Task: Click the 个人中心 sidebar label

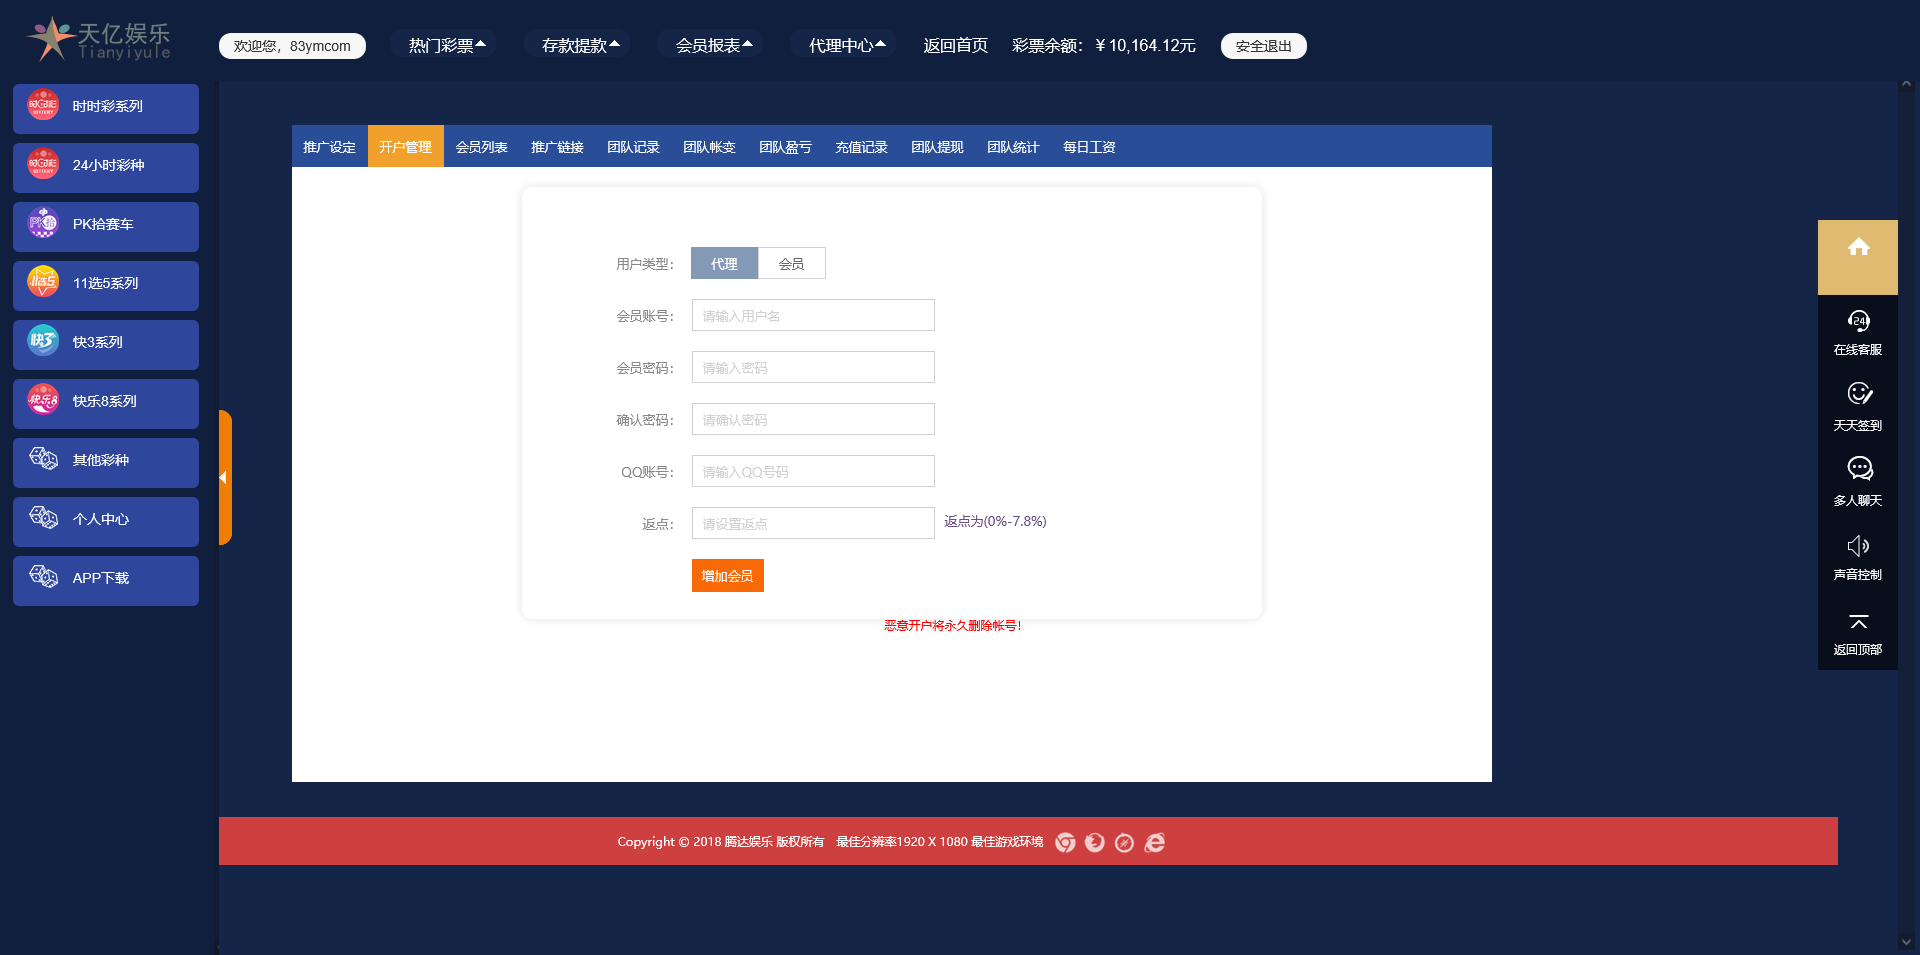Action: (101, 519)
